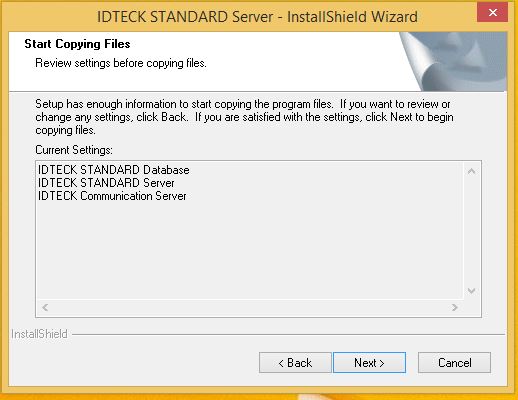Click the Next button to begin copying
The image size is (518, 400).
click(369, 362)
